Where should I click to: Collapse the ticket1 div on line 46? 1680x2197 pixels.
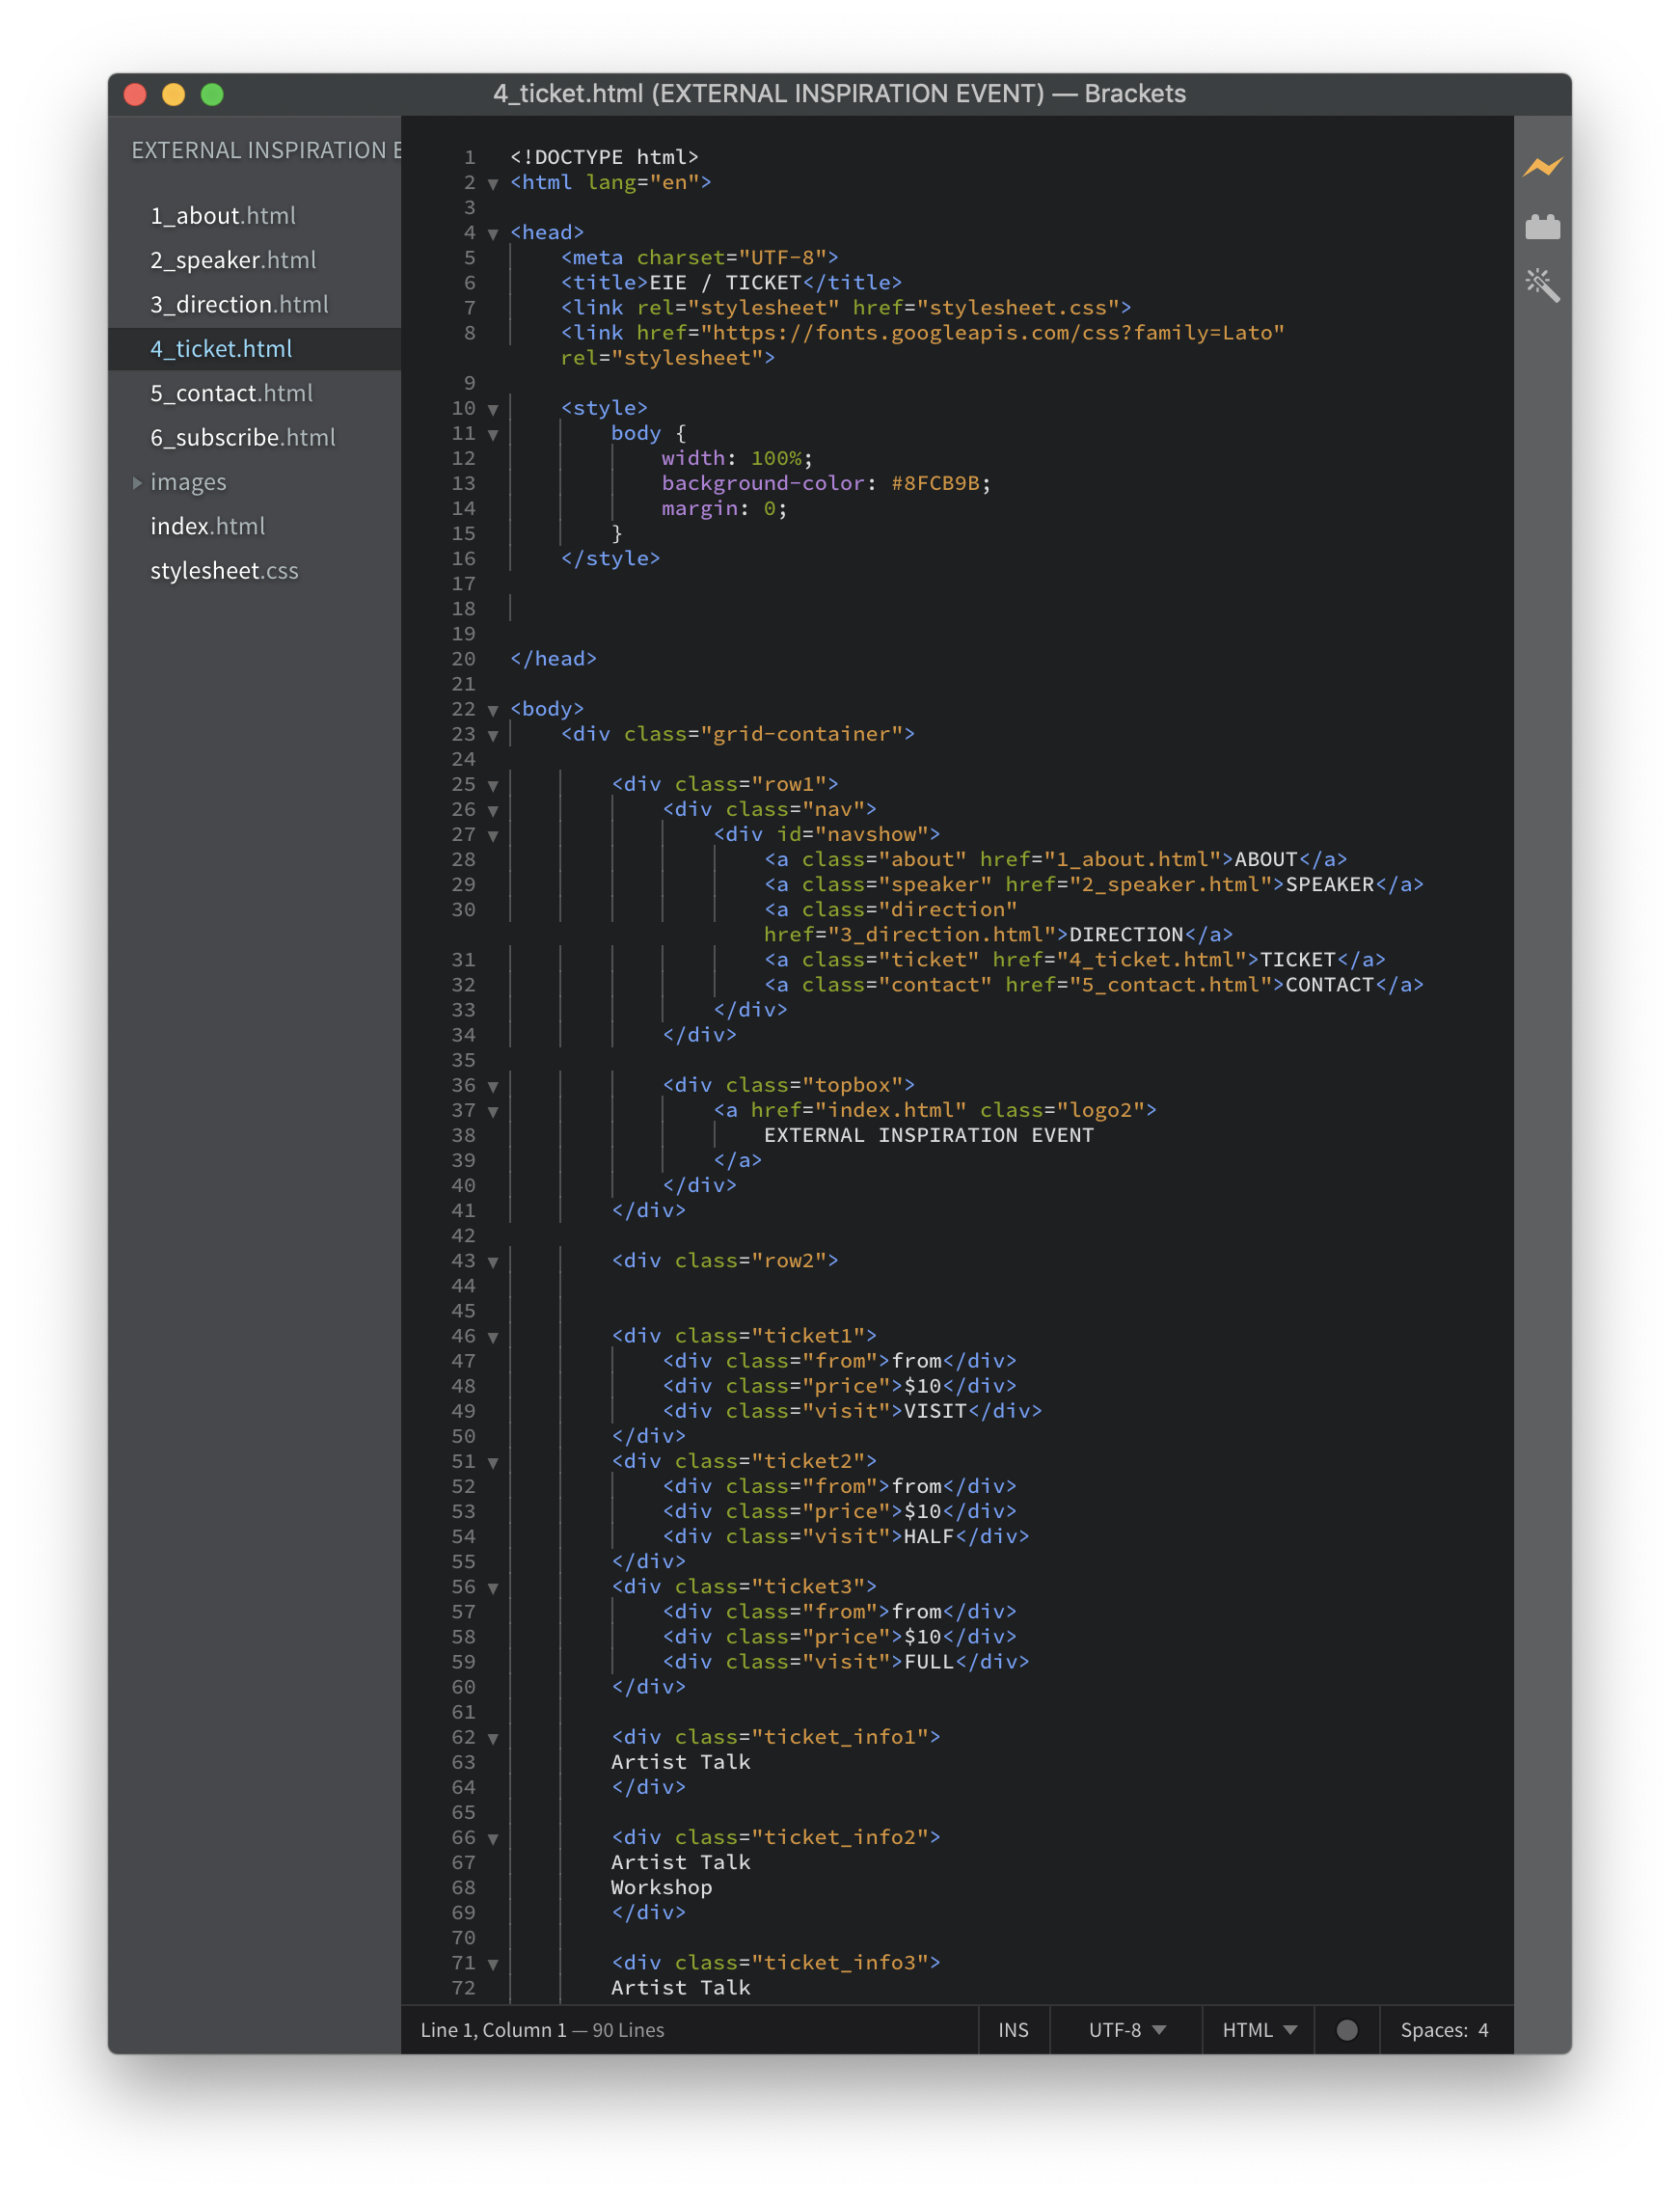click(x=492, y=1337)
